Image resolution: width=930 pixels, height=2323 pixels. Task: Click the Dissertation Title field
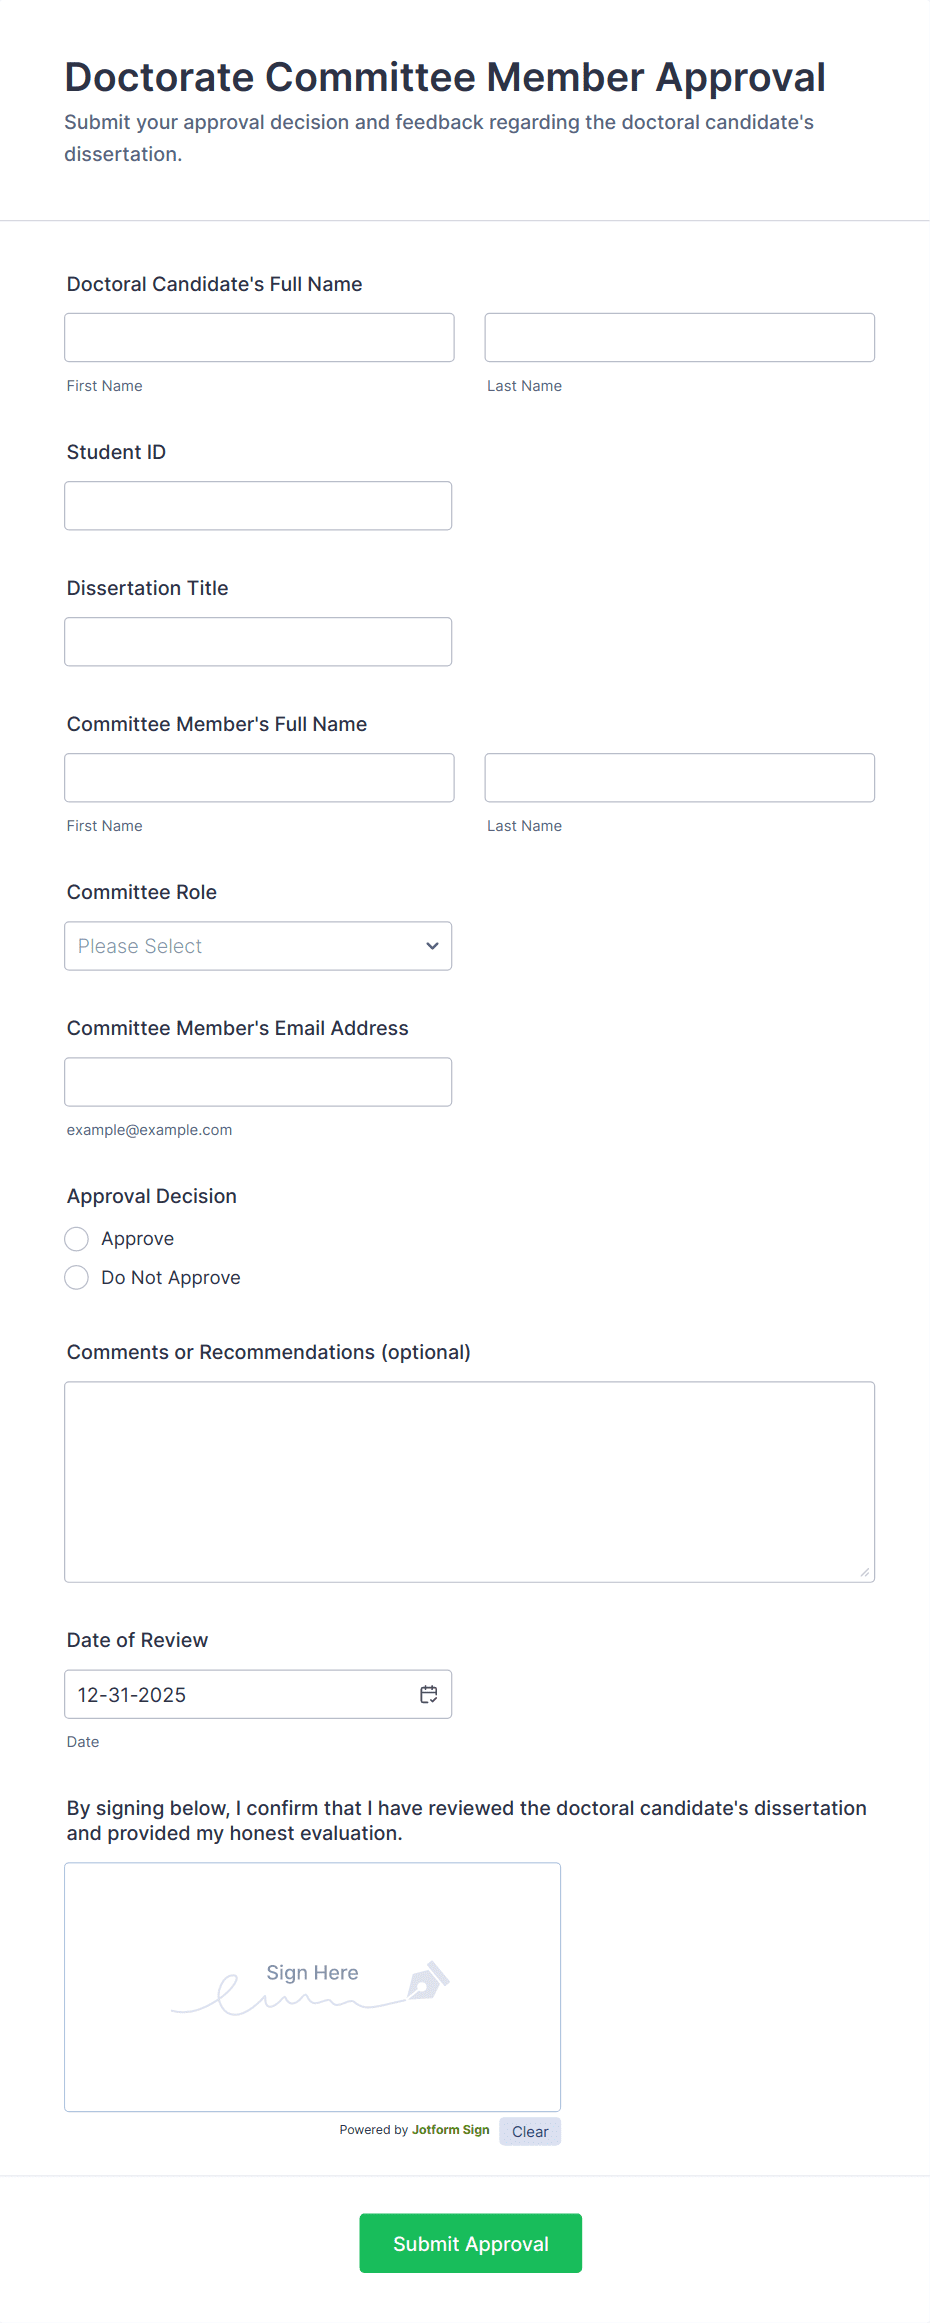click(x=257, y=641)
